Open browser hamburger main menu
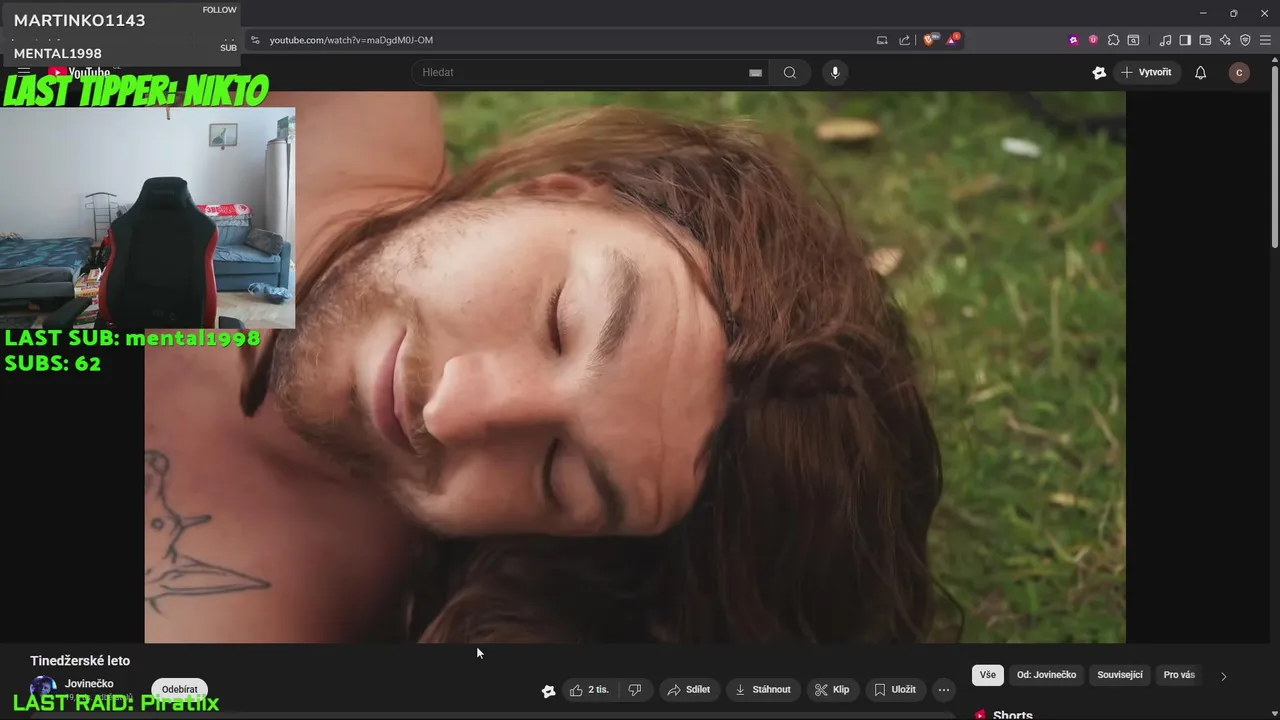This screenshot has height=720, width=1280. (x=1265, y=40)
